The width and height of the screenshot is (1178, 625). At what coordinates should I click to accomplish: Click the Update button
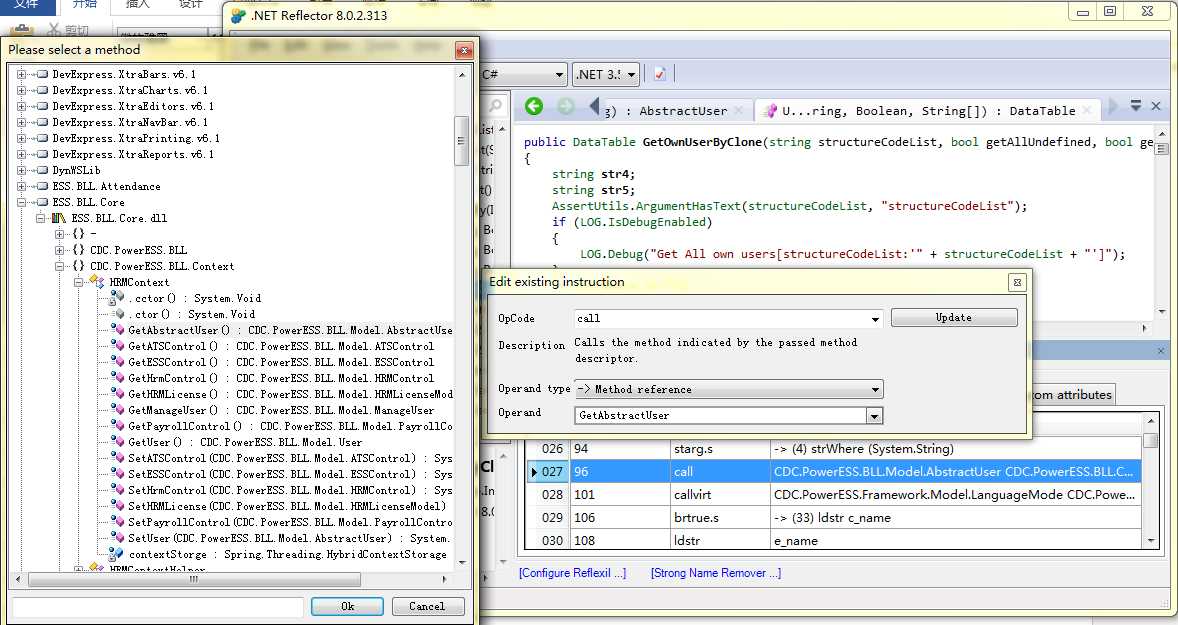click(954, 318)
